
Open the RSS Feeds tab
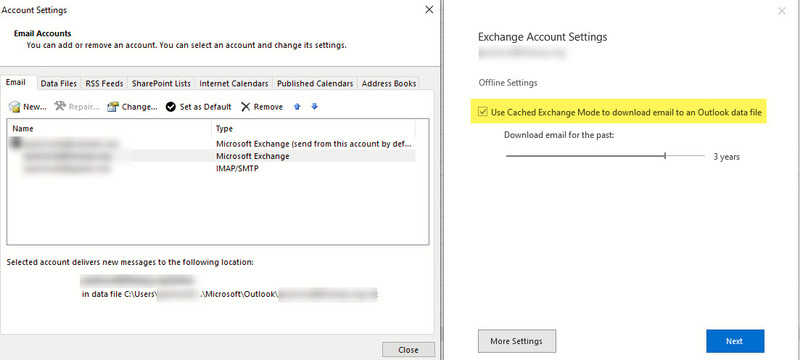pos(104,83)
